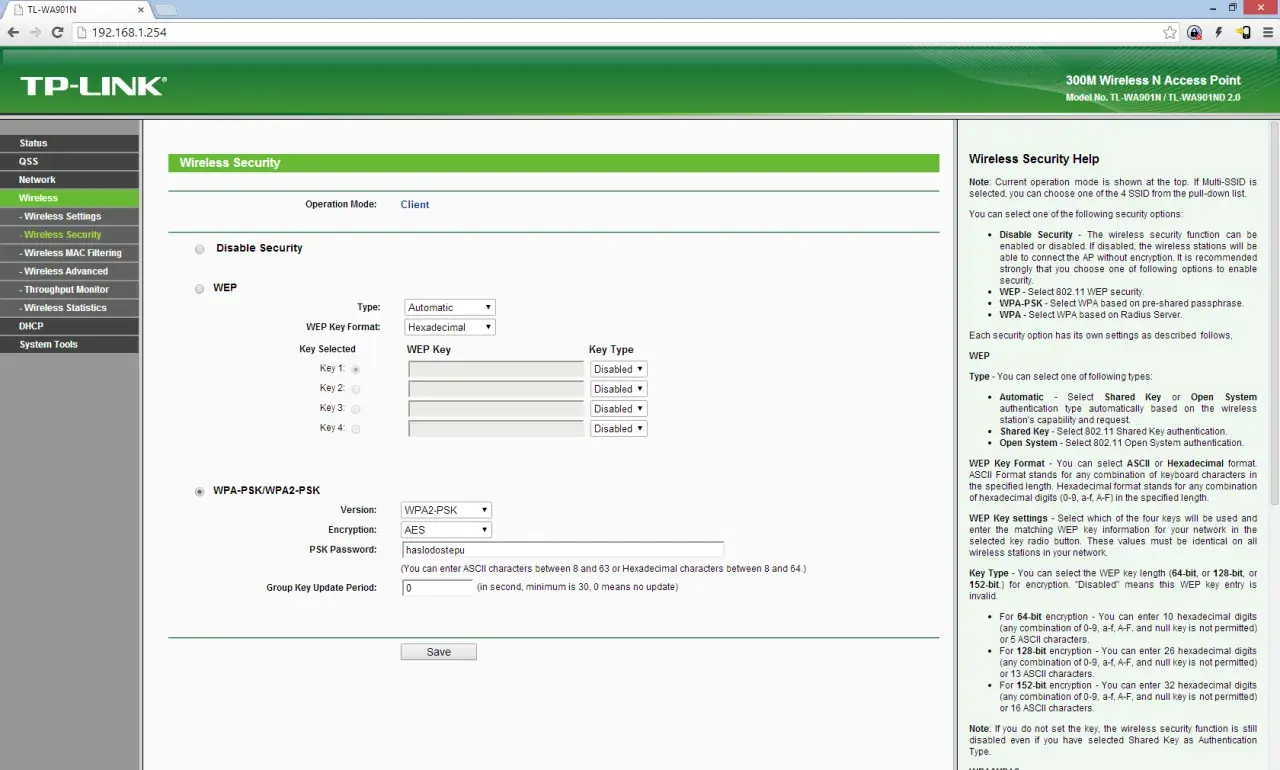
Task: Select the TL-WA901N browser tab
Action: (76, 9)
